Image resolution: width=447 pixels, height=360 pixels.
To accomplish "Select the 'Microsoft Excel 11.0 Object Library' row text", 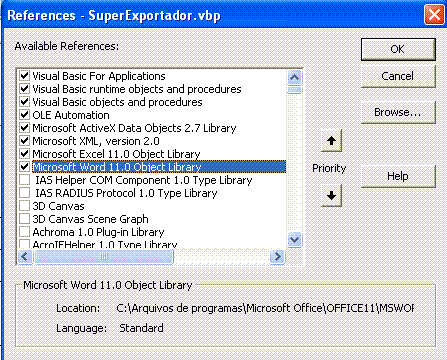I will pyautogui.click(x=116, y=154).
